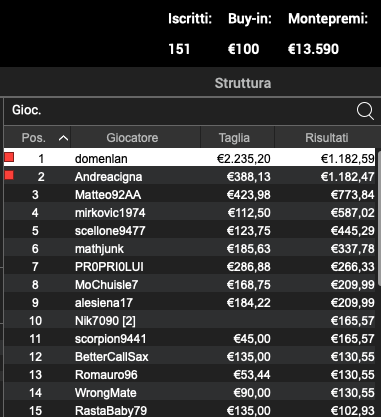Select player Matteo92AA in the list
Viewport: 381px width, 417px height.
[x=189, y=195]
